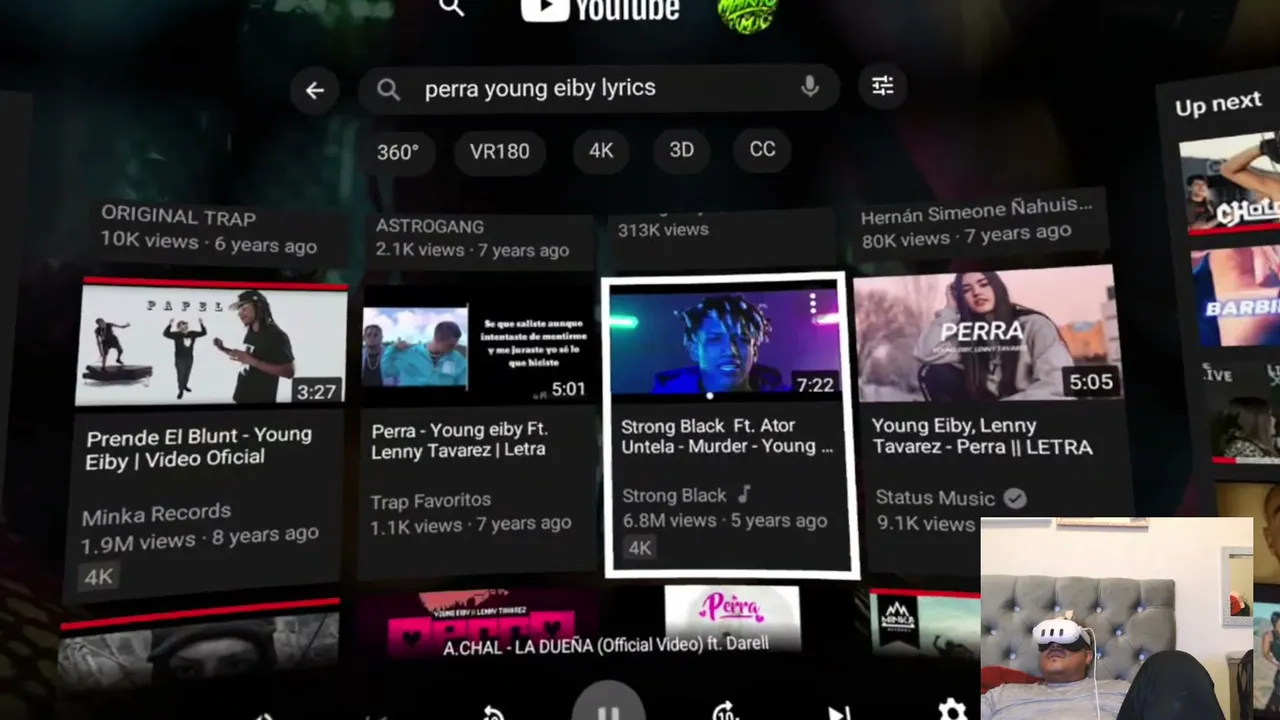Open the 5:01 Perra Letra video thumbnail
1280x720 pixels.
(x=476, y=346)
